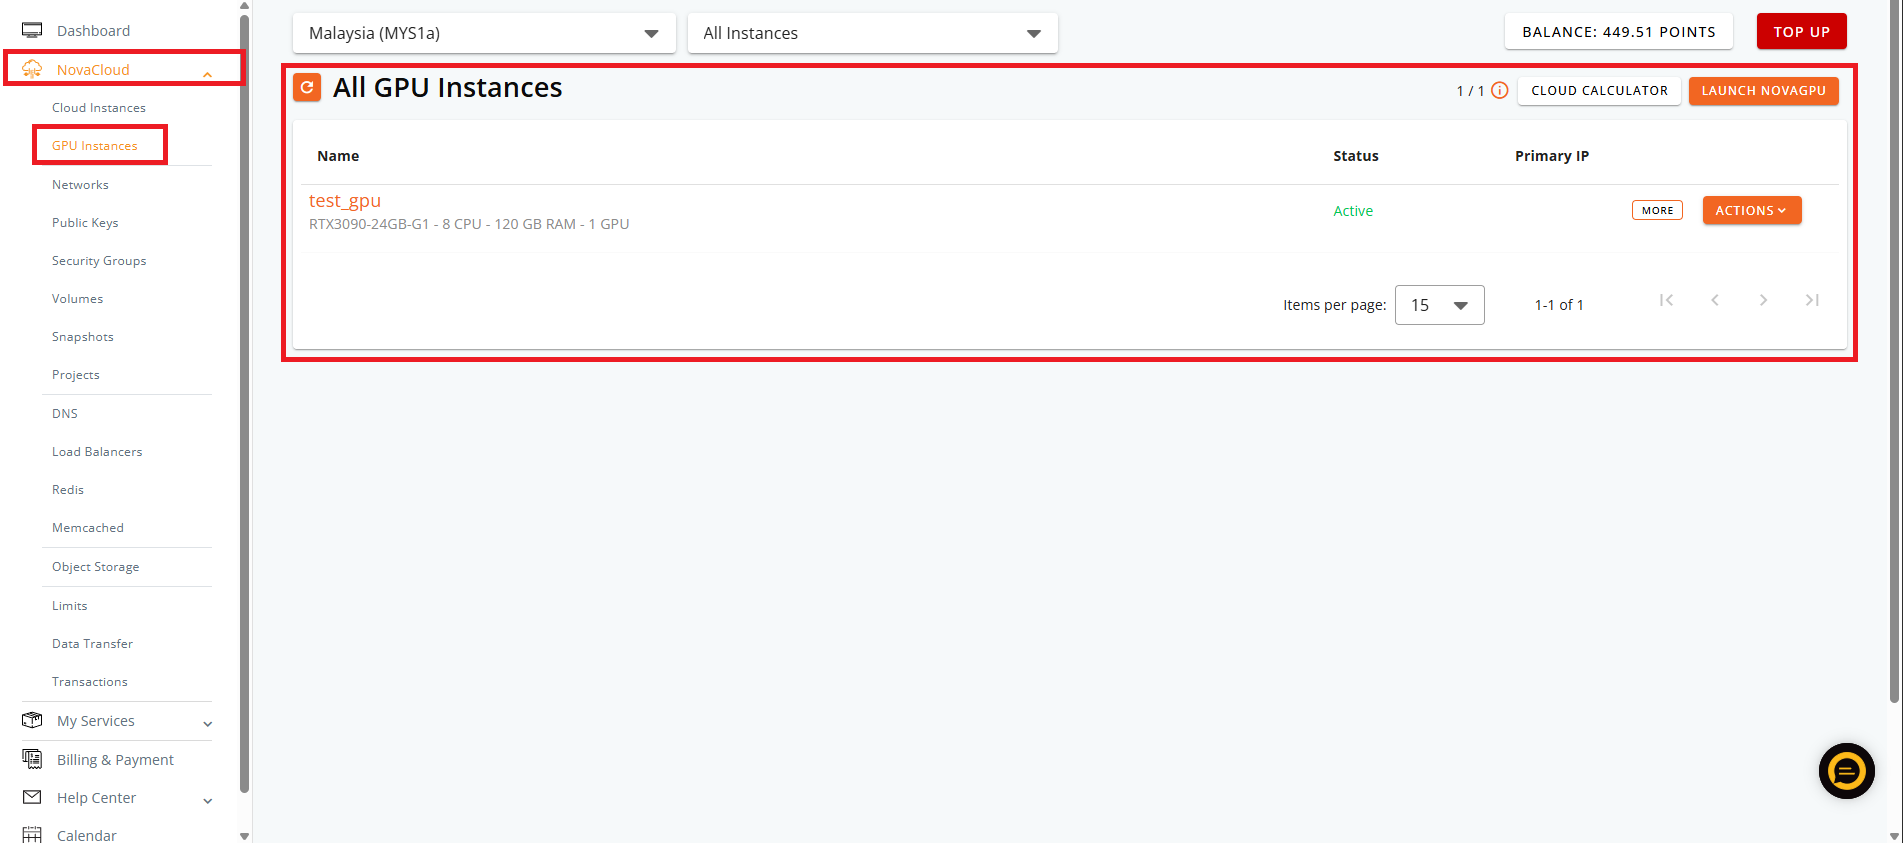Viewport: 1903px width, 843px height.
Task: Click the Name column header
Action: tap(338, 156)
